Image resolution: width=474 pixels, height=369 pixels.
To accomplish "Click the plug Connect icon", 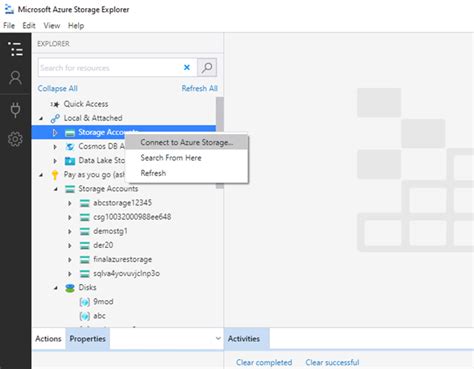I will click(15, 110).
